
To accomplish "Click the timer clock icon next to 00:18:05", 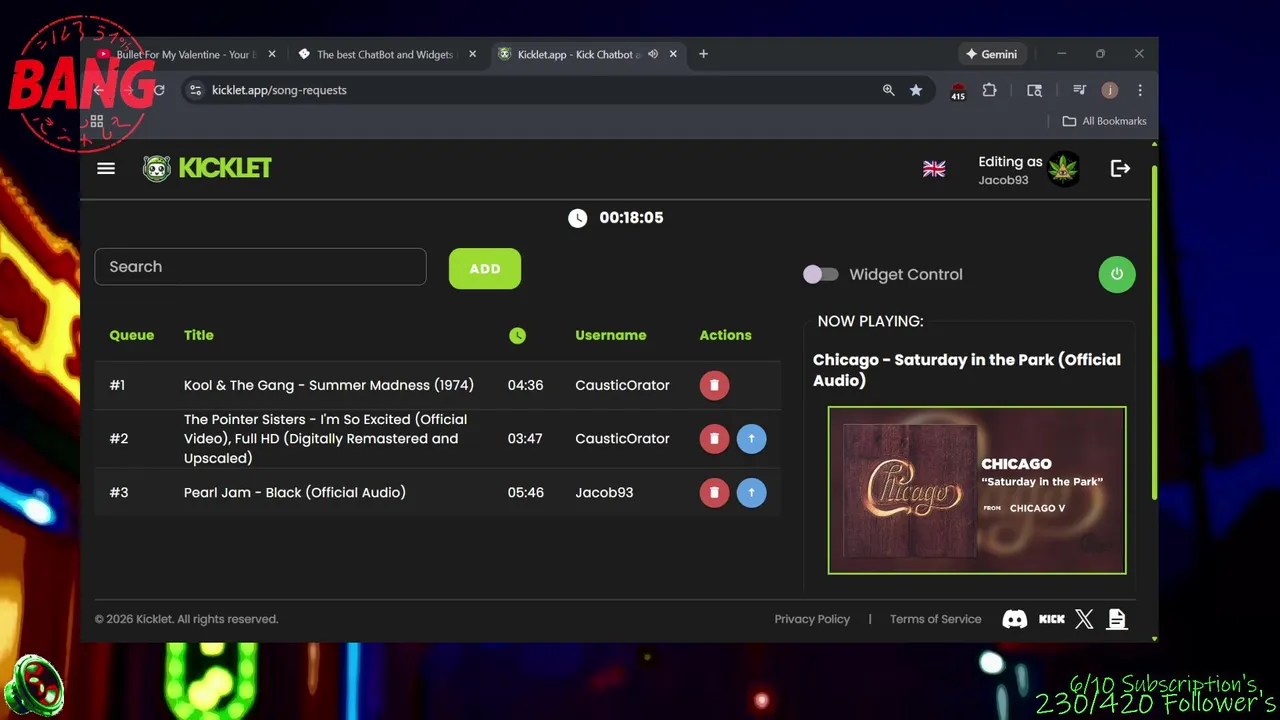I will pos(577,218).
